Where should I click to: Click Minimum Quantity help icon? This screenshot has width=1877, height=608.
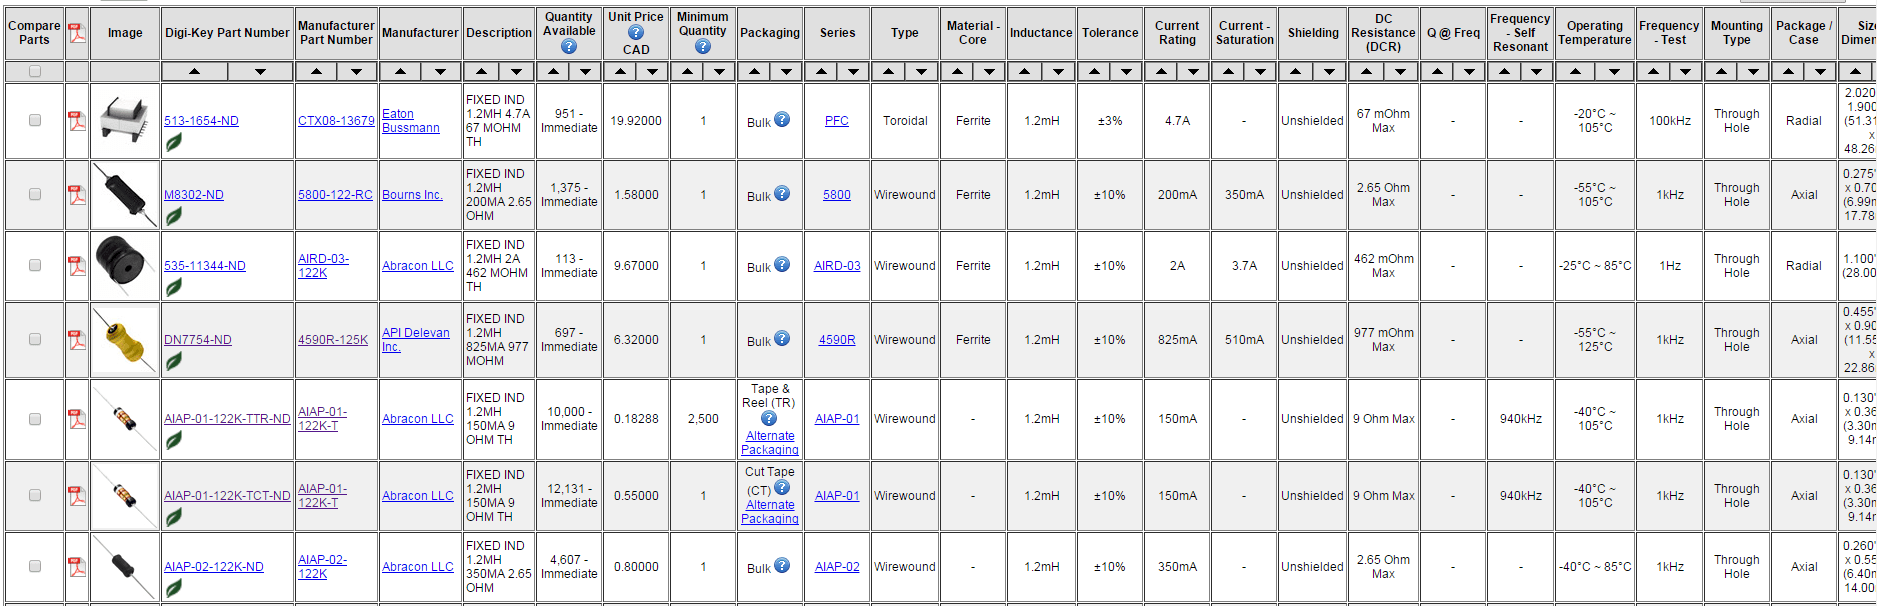click(703, 46)
